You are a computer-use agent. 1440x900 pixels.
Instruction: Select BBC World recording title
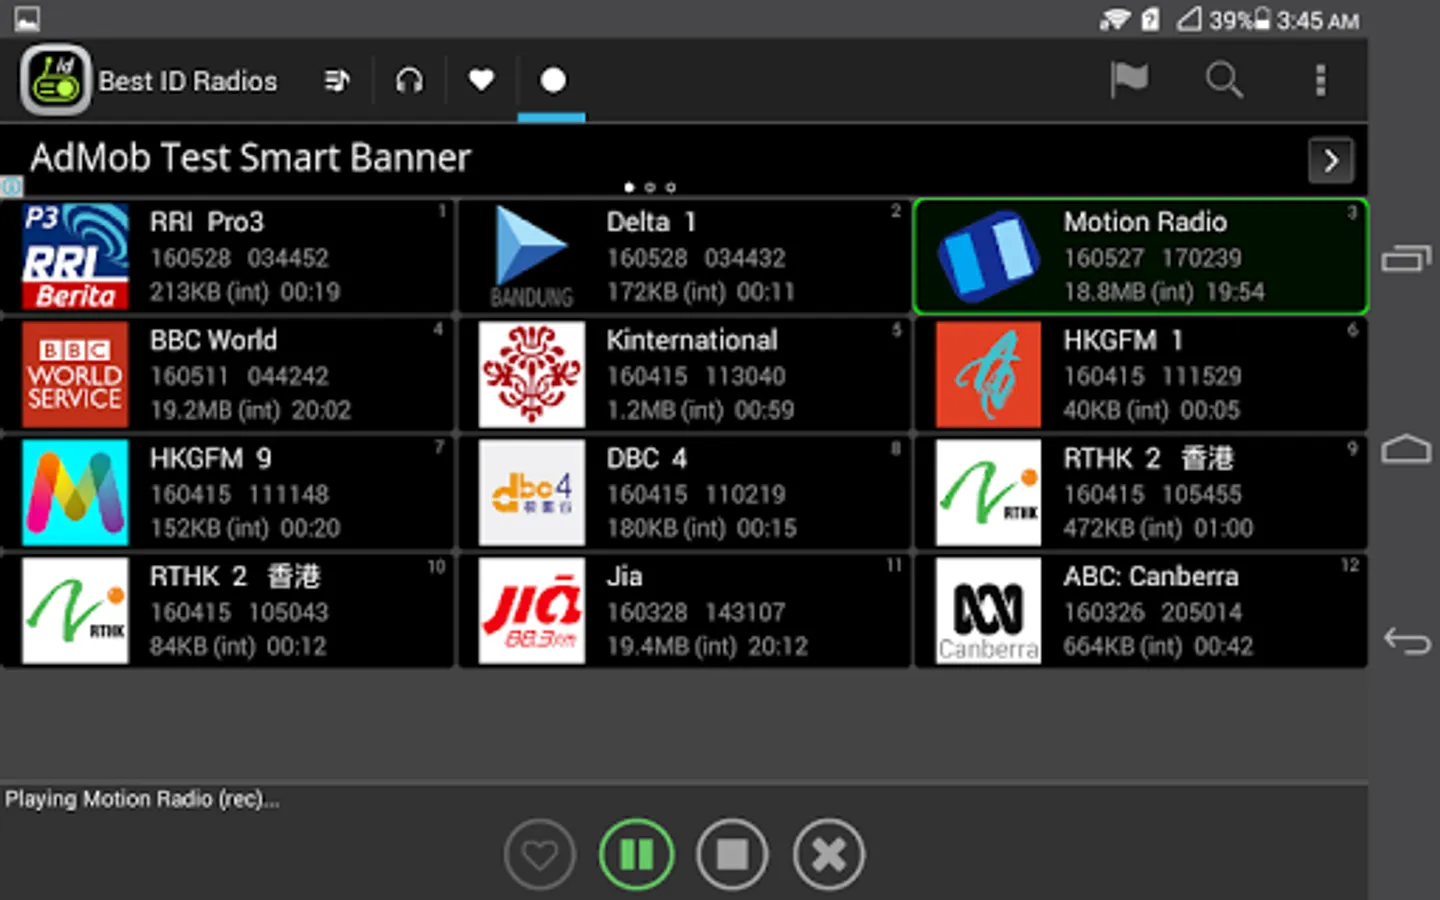[x=213, y=340]
